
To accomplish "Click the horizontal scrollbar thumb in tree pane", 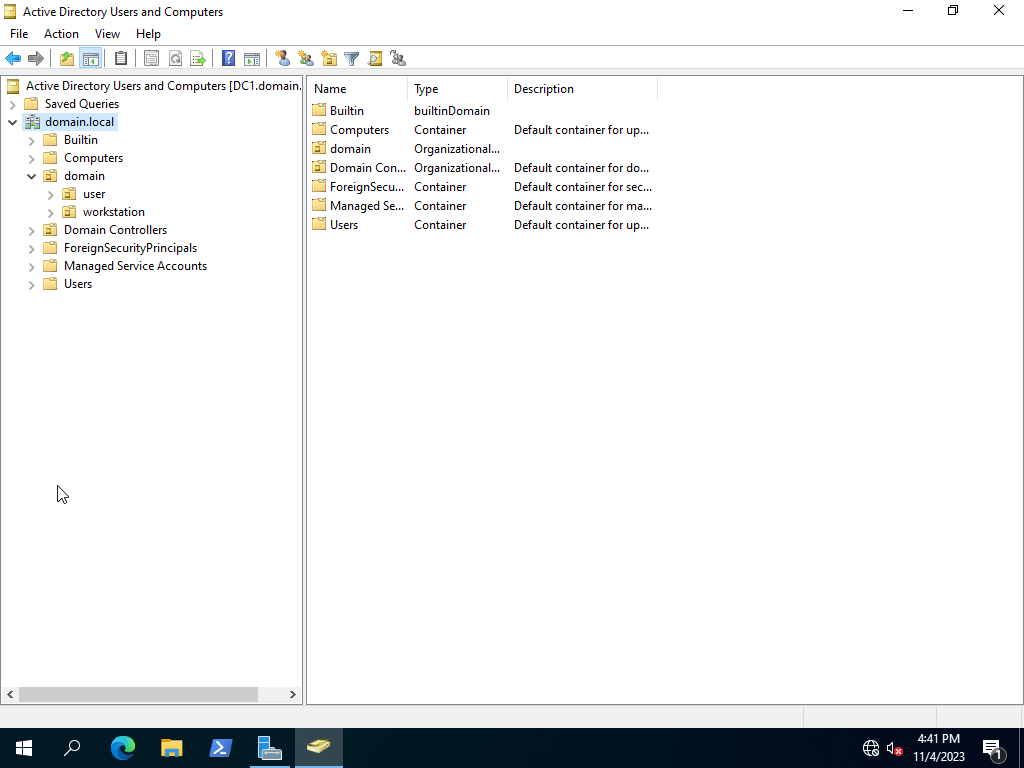I will click(138, 695).
